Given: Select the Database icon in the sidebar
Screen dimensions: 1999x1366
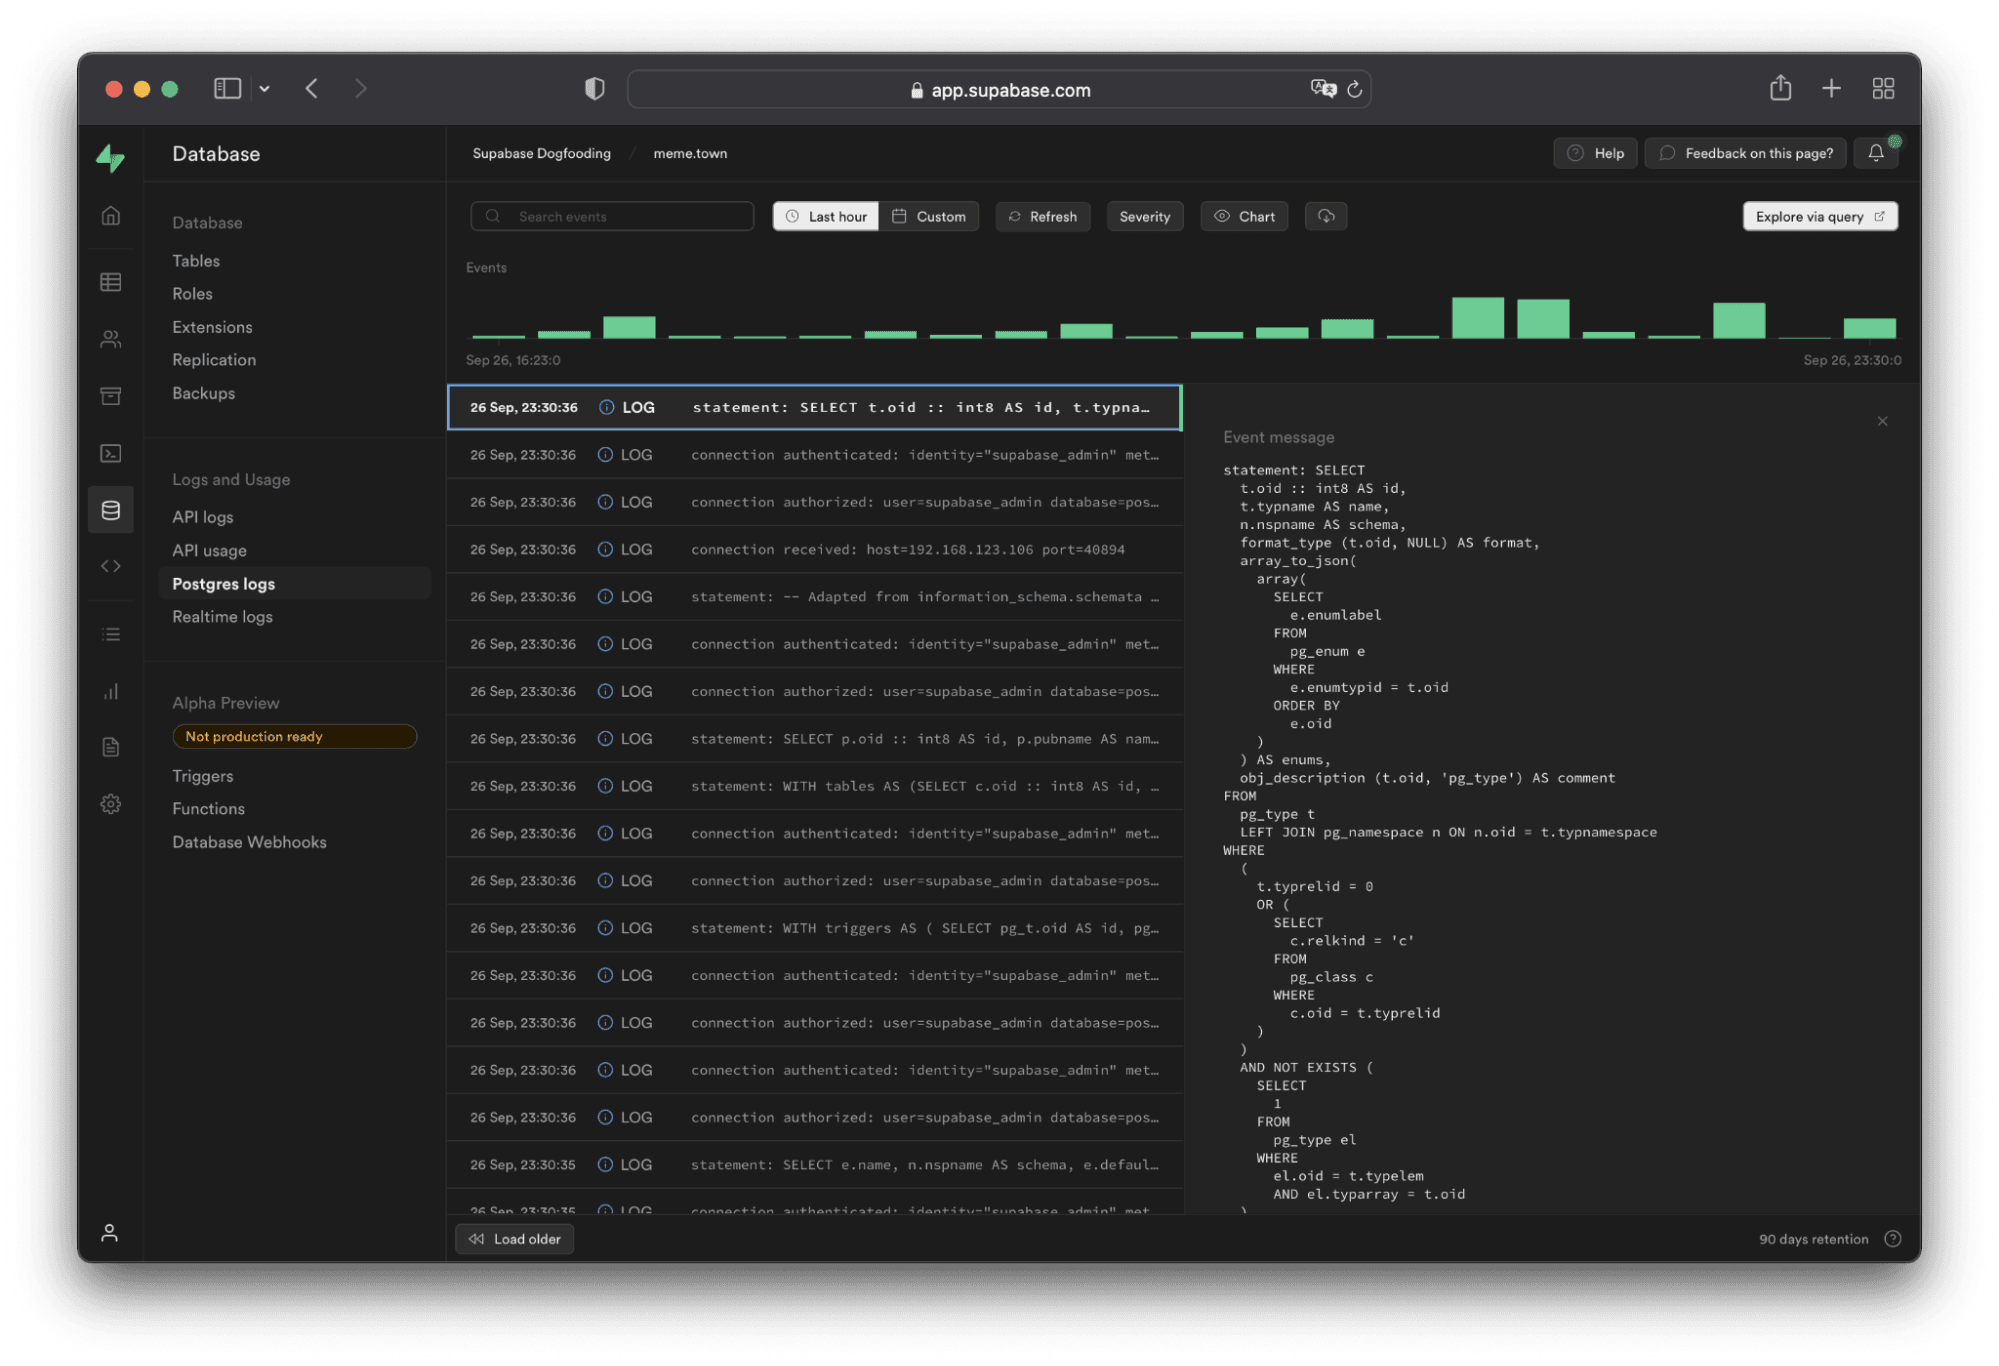Looking at the screenshot, I should 110,509.
